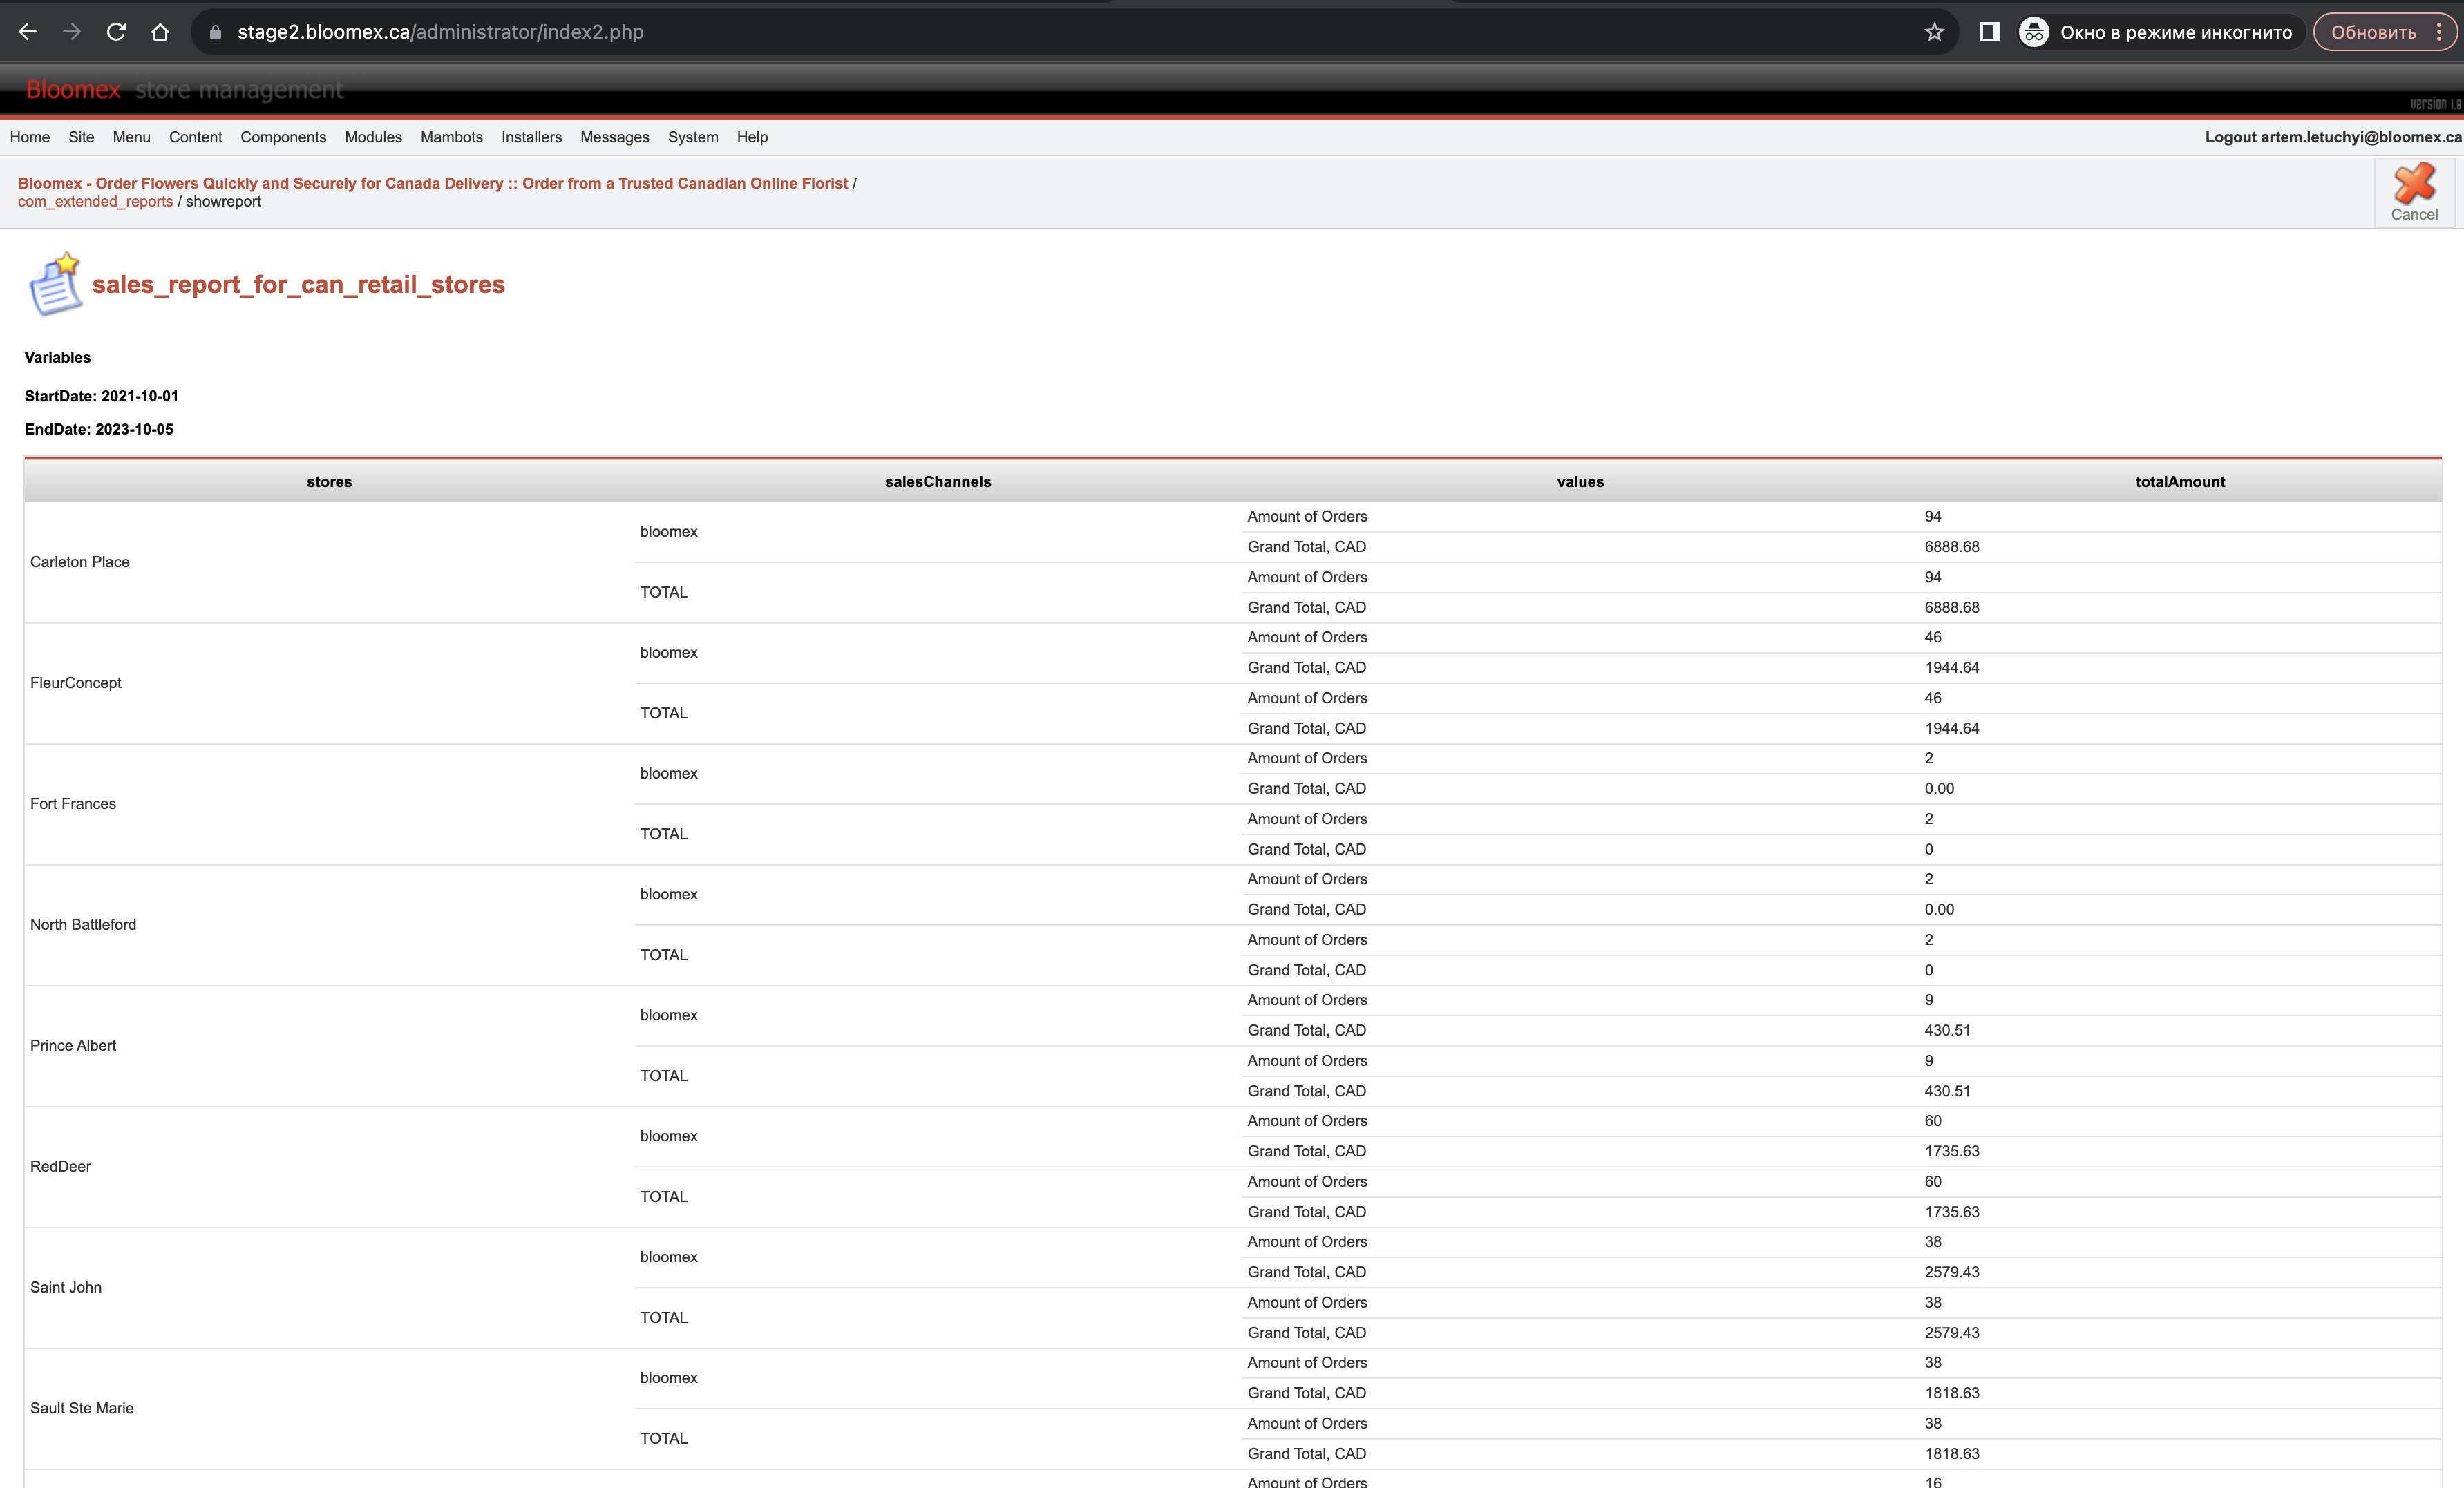
Task: Click the totalAmount column header
Action: (x=2180, y=482)
